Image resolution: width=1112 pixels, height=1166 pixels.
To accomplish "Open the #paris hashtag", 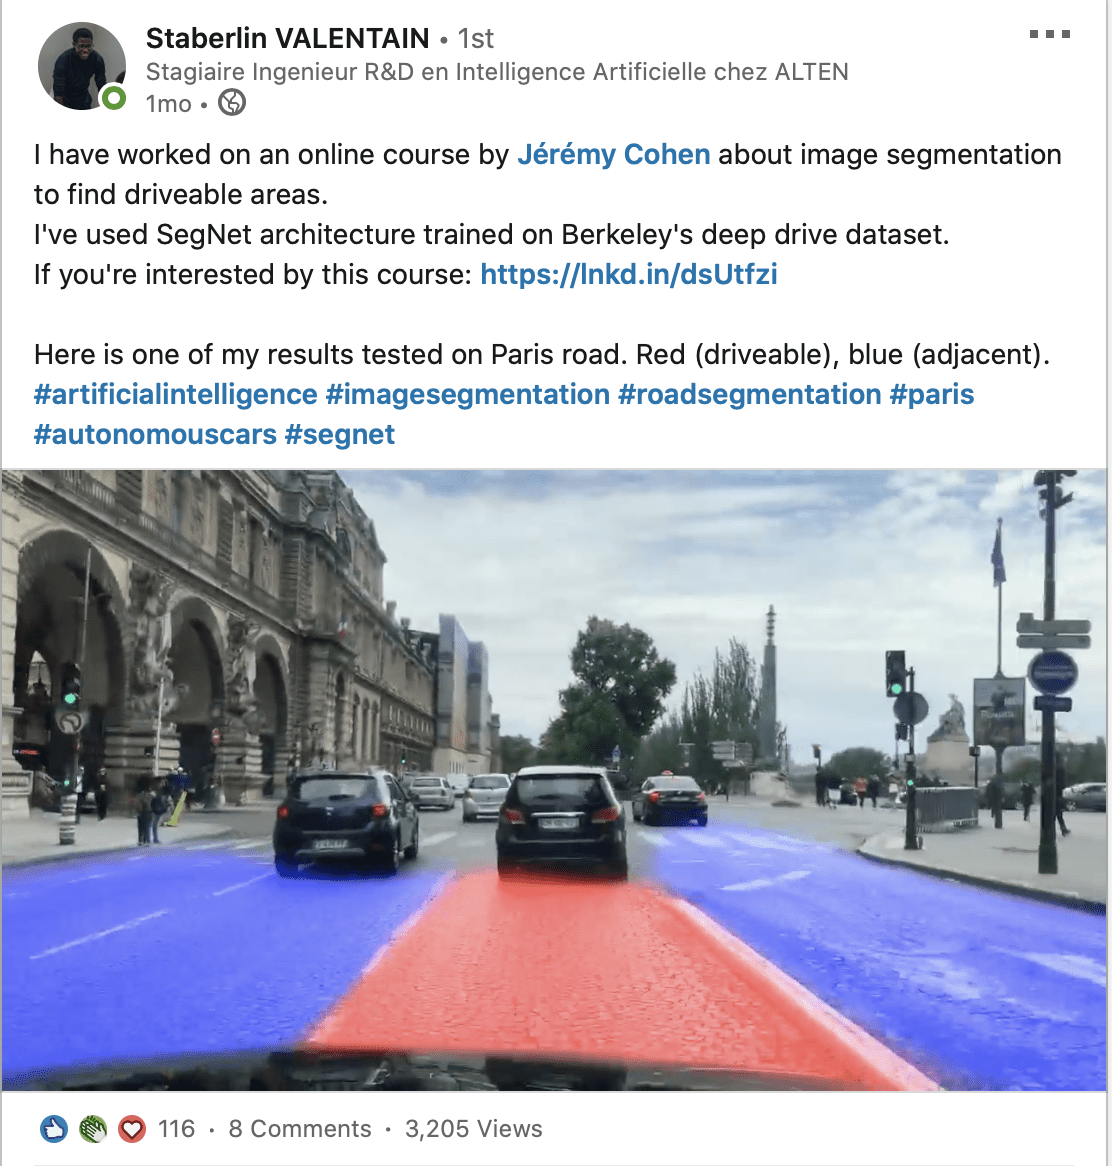I will click(x=932, y=395).
